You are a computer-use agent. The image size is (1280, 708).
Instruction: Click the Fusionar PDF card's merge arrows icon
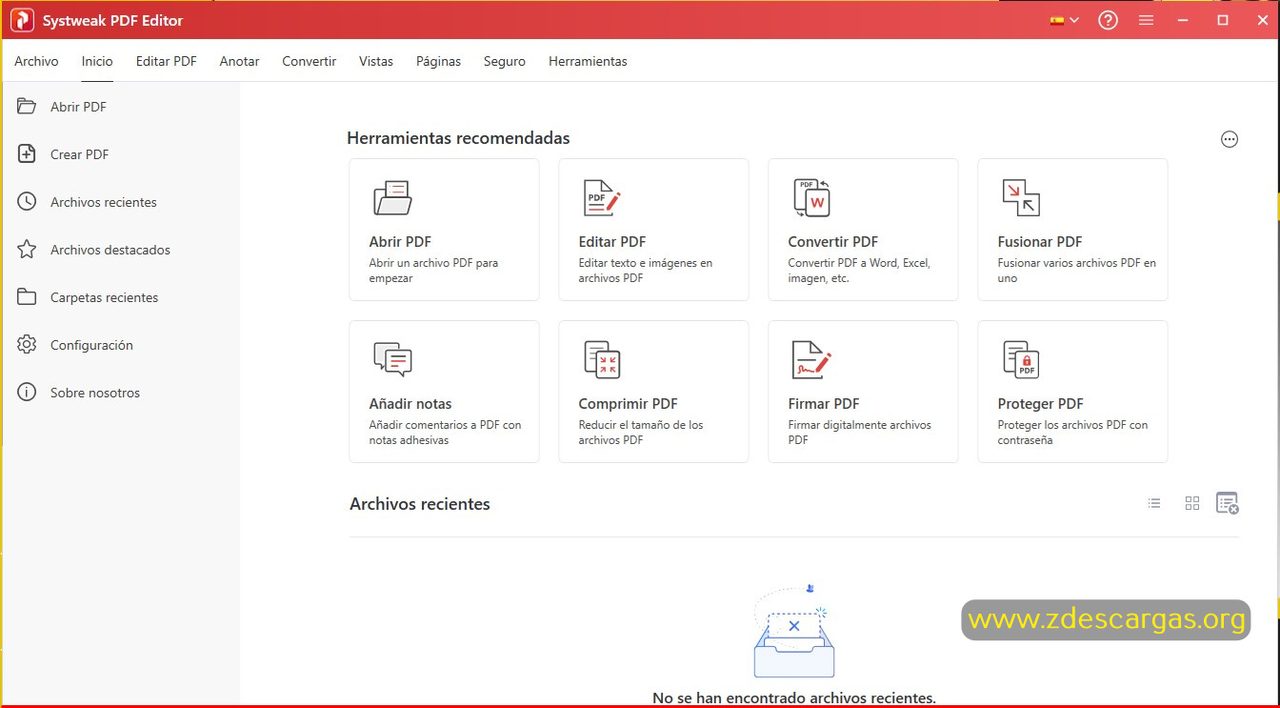(1021, 198)
